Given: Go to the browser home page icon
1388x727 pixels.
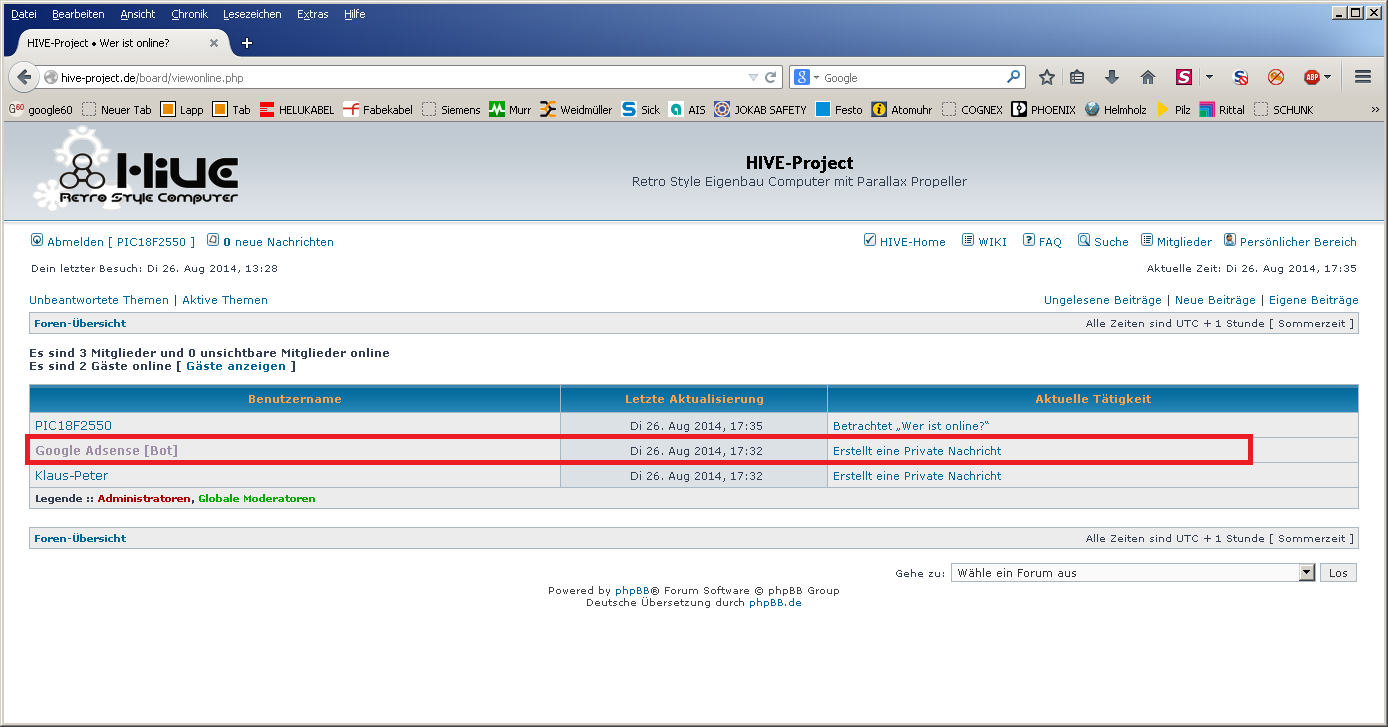Looking at the screenshot, I should (x=1147, y=77).
